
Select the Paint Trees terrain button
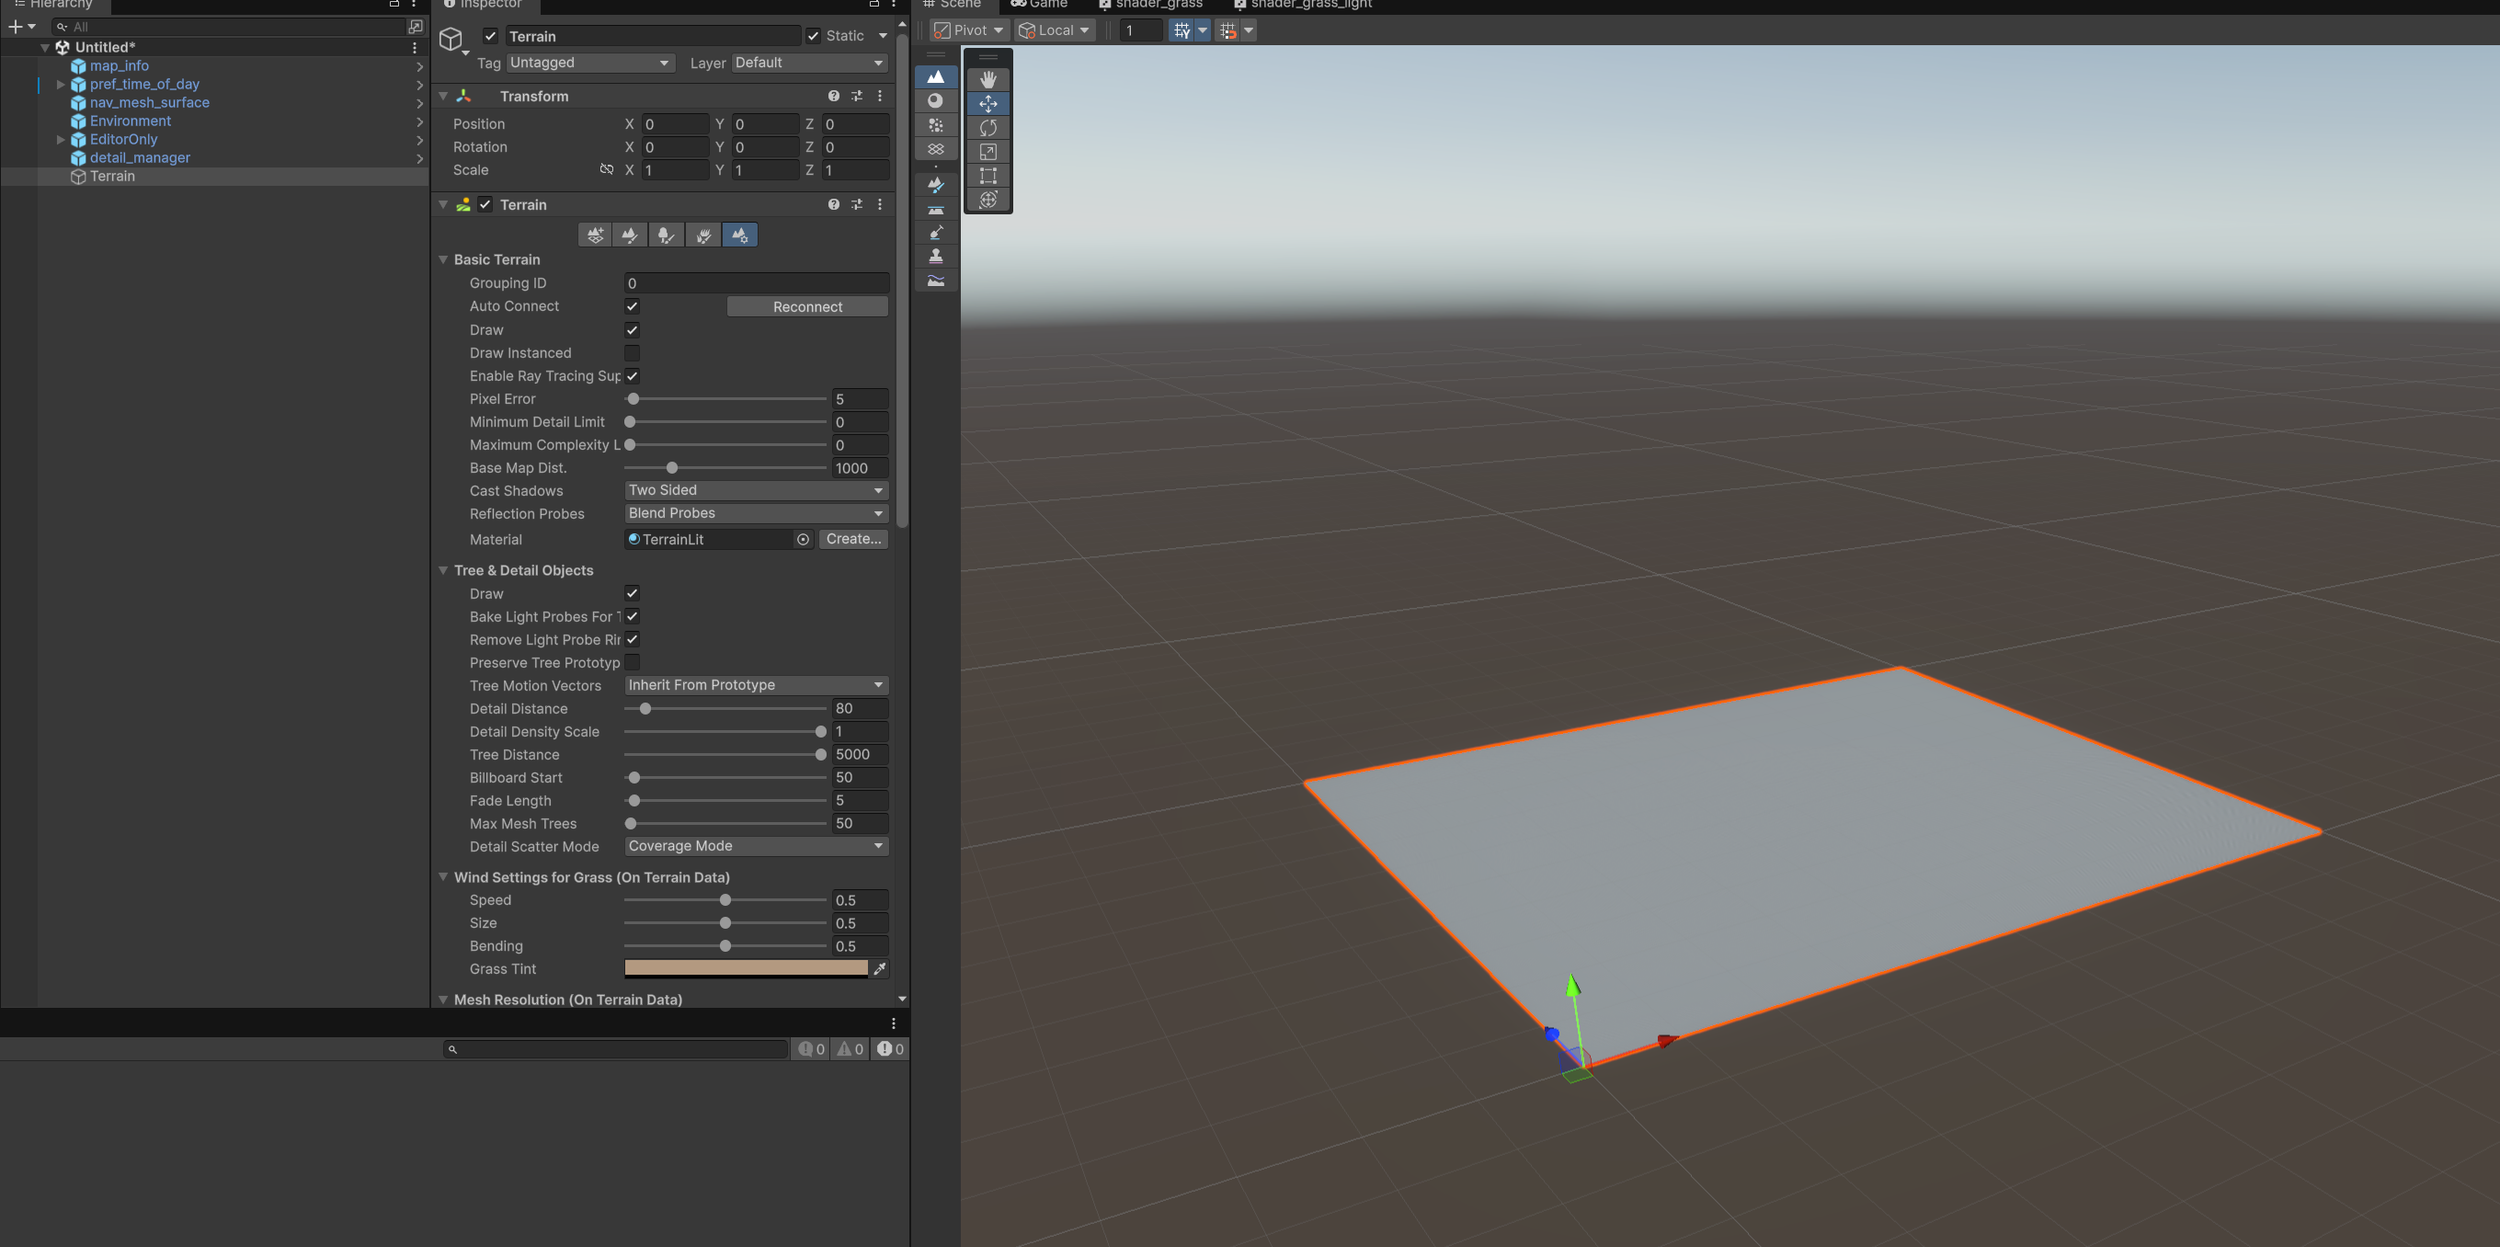point(666,235)
